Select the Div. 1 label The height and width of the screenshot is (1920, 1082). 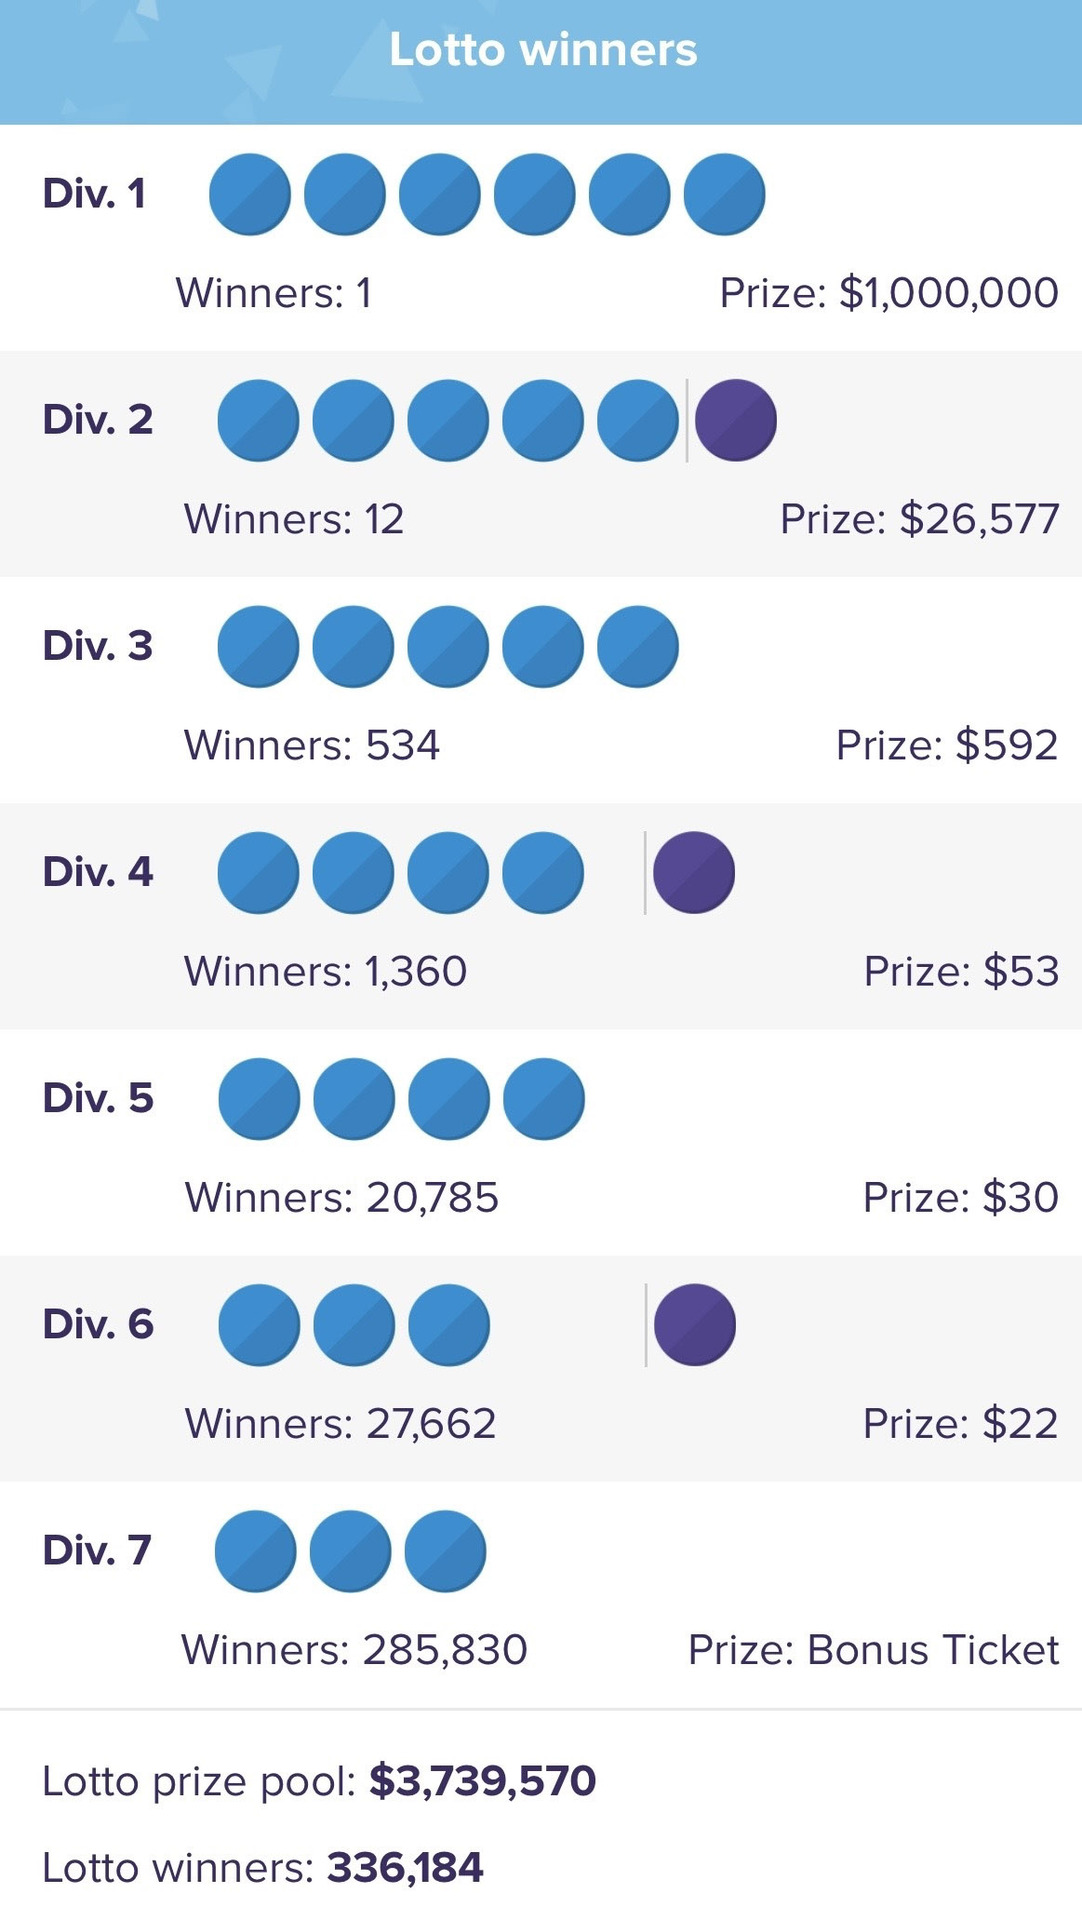[94, 193]
